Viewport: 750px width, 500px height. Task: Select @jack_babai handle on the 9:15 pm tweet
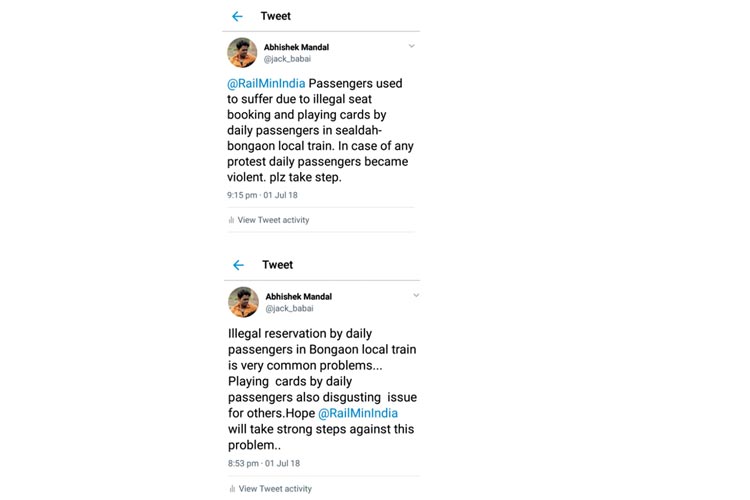pyautogui.click(x=287, y=59)
